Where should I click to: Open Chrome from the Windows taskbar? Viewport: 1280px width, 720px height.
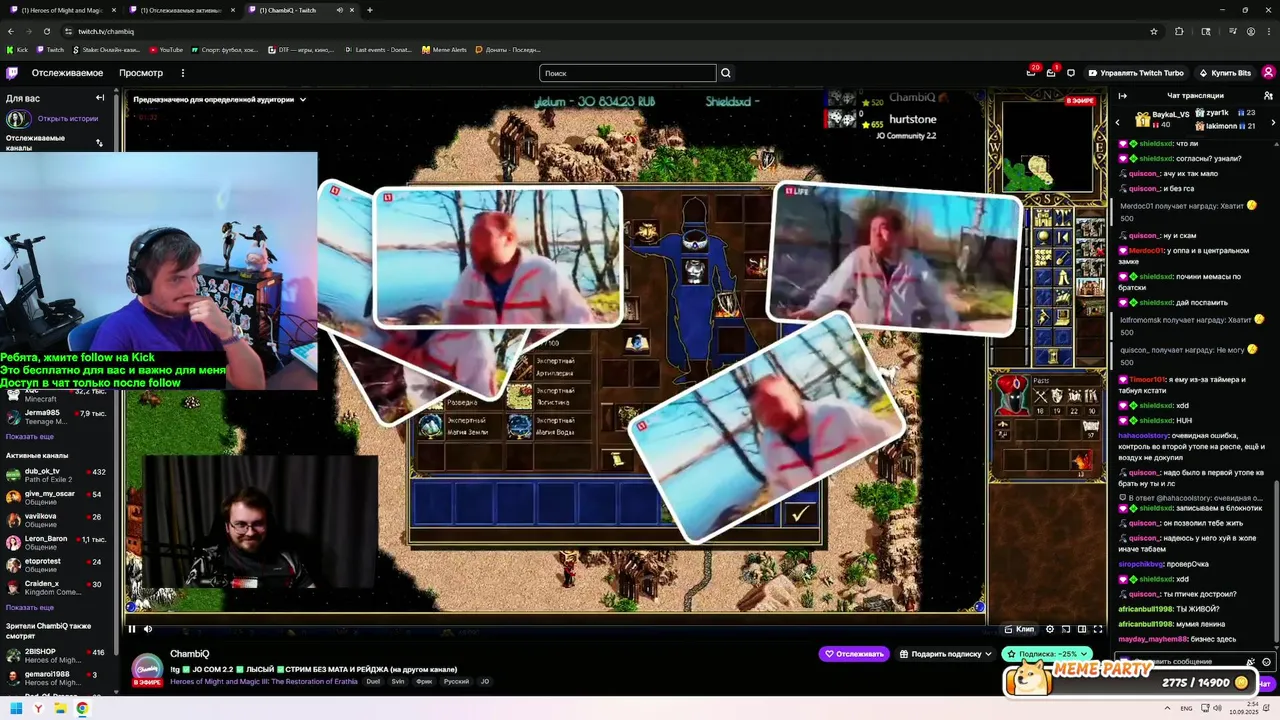pos(82,708)
